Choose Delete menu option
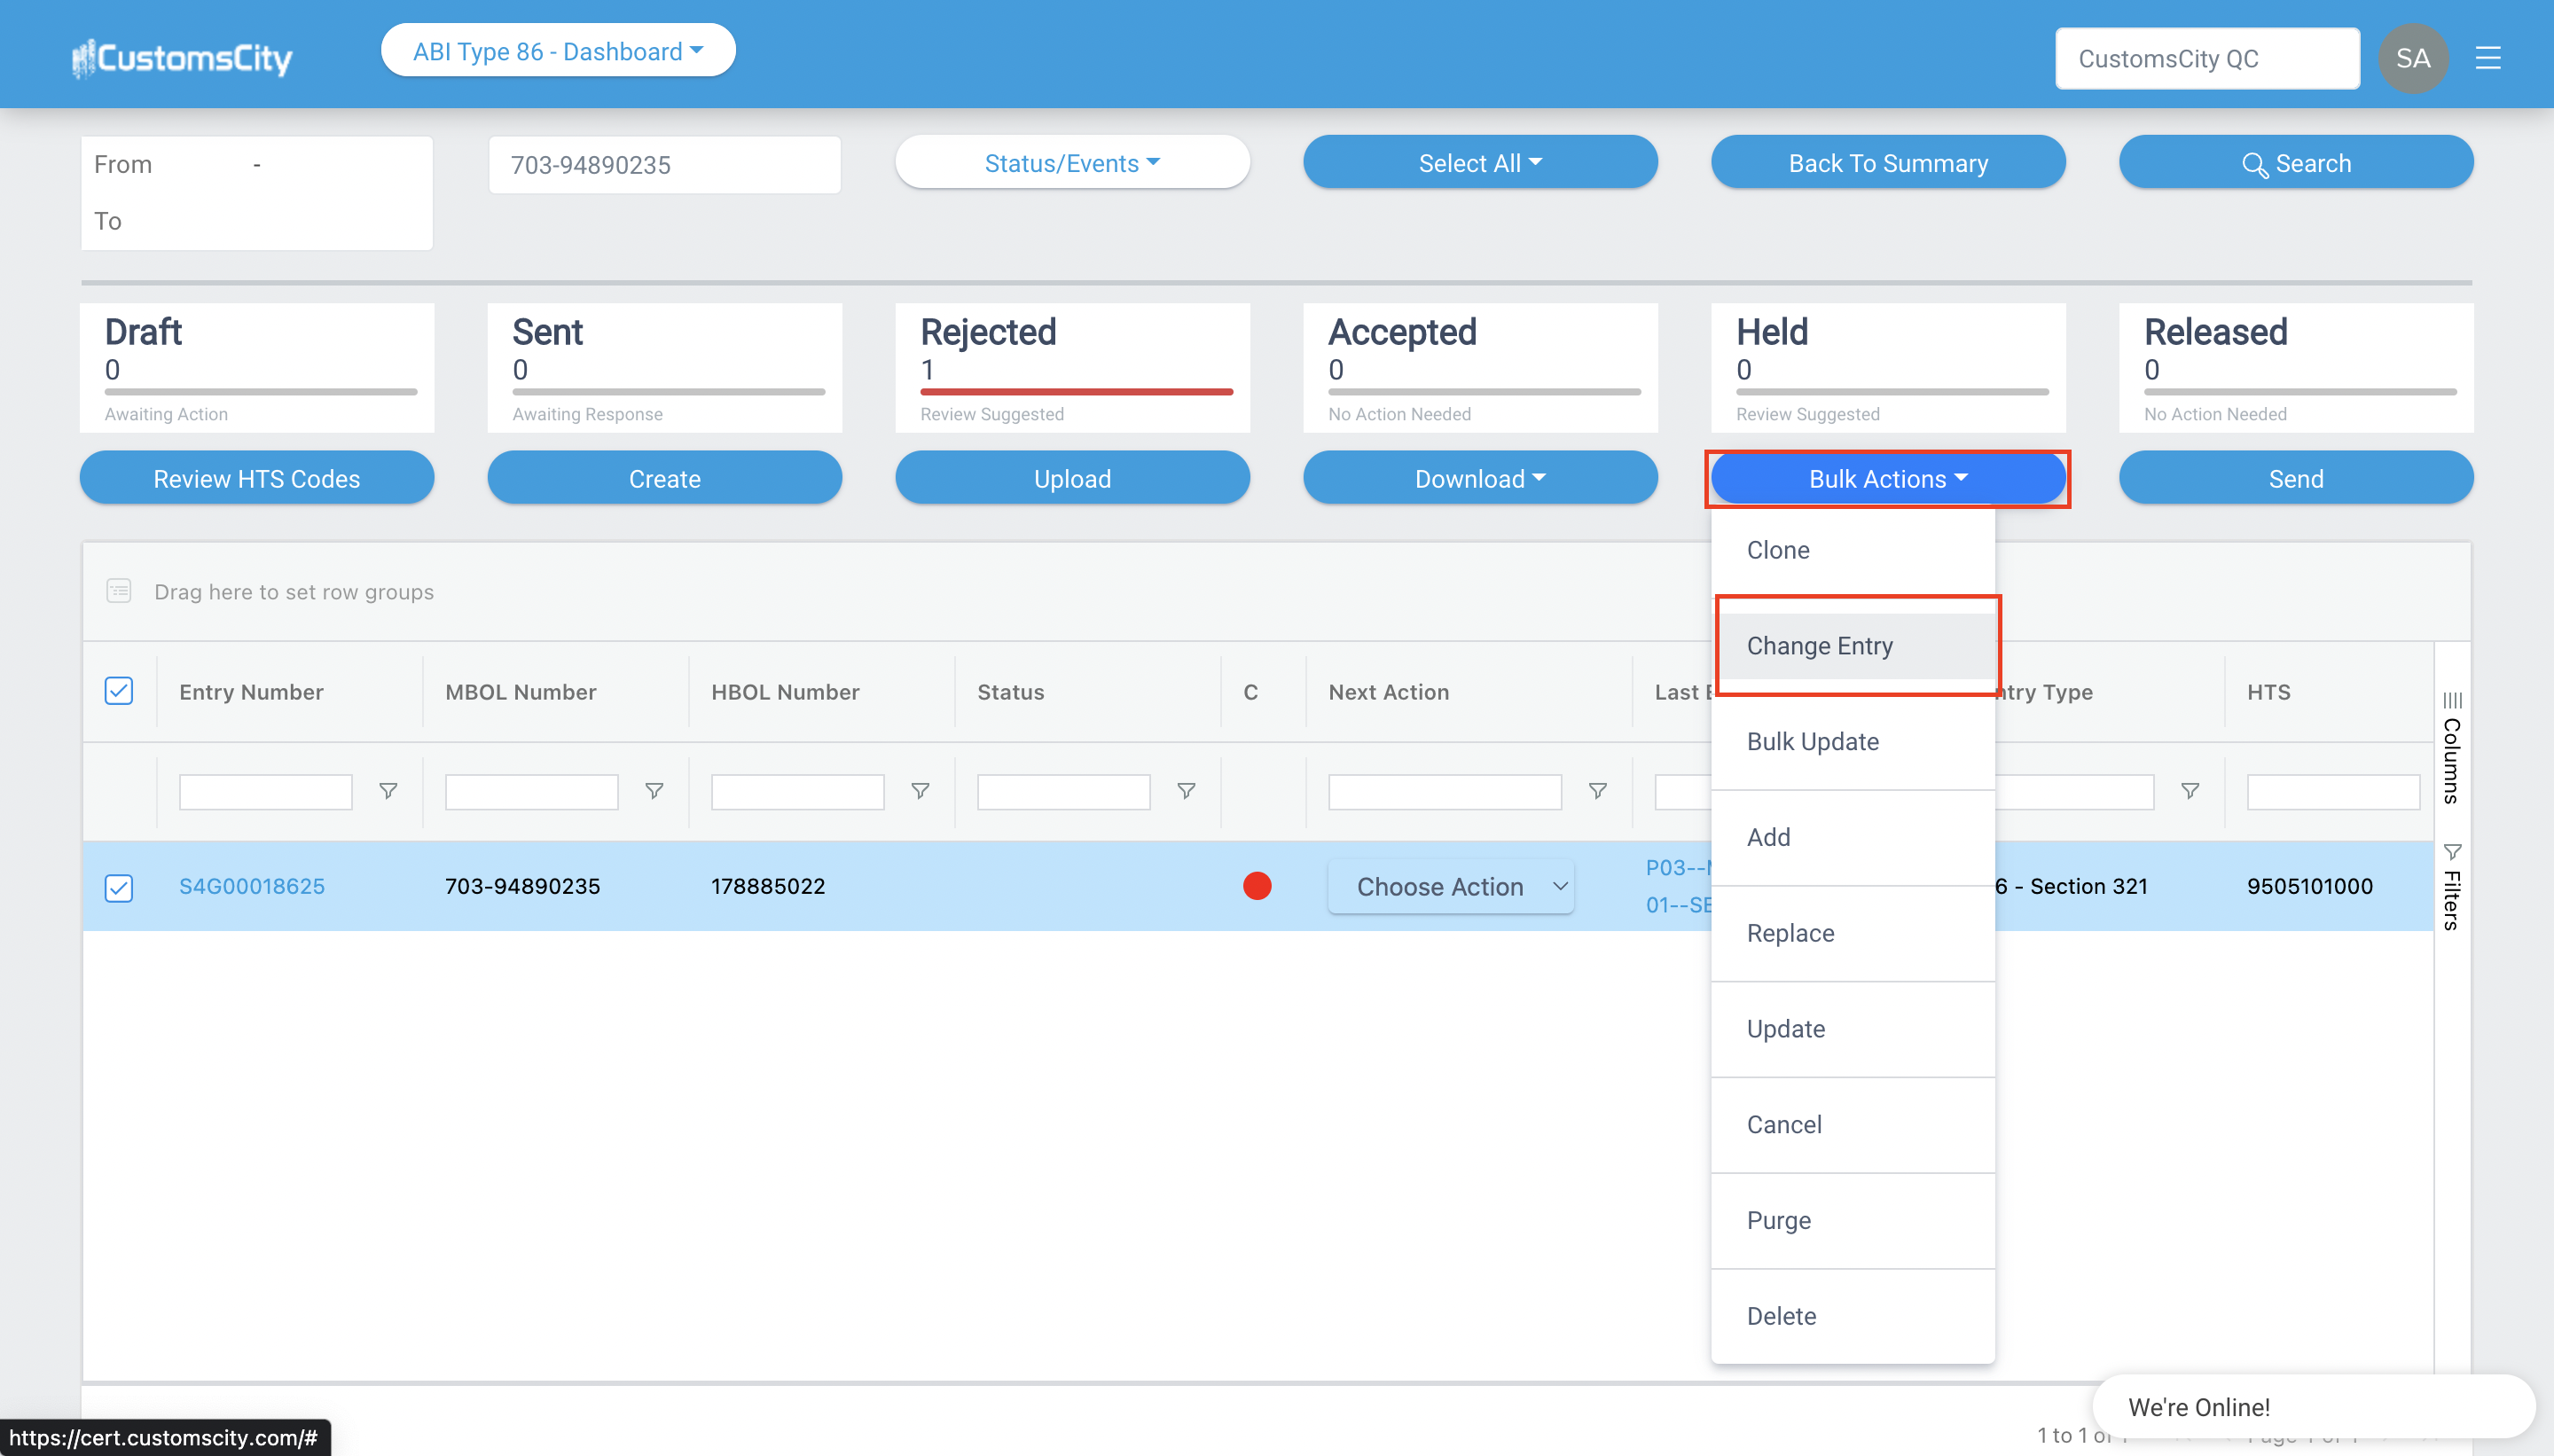Image resolution: width=2554 pixels, height=1456 pixels. [x=1853, y=1316]
